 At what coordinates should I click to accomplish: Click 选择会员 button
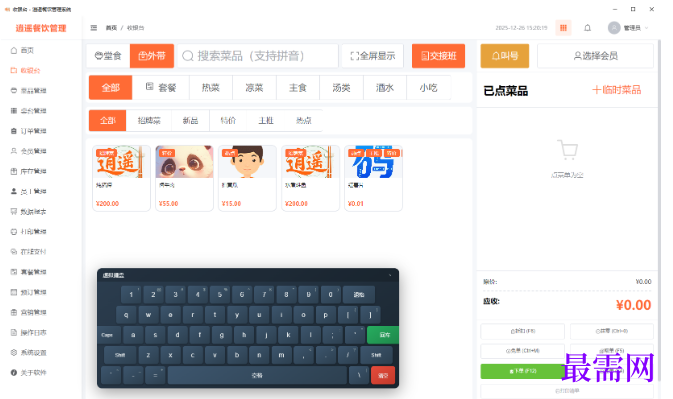pyautogui.click(x=596, y=56)
